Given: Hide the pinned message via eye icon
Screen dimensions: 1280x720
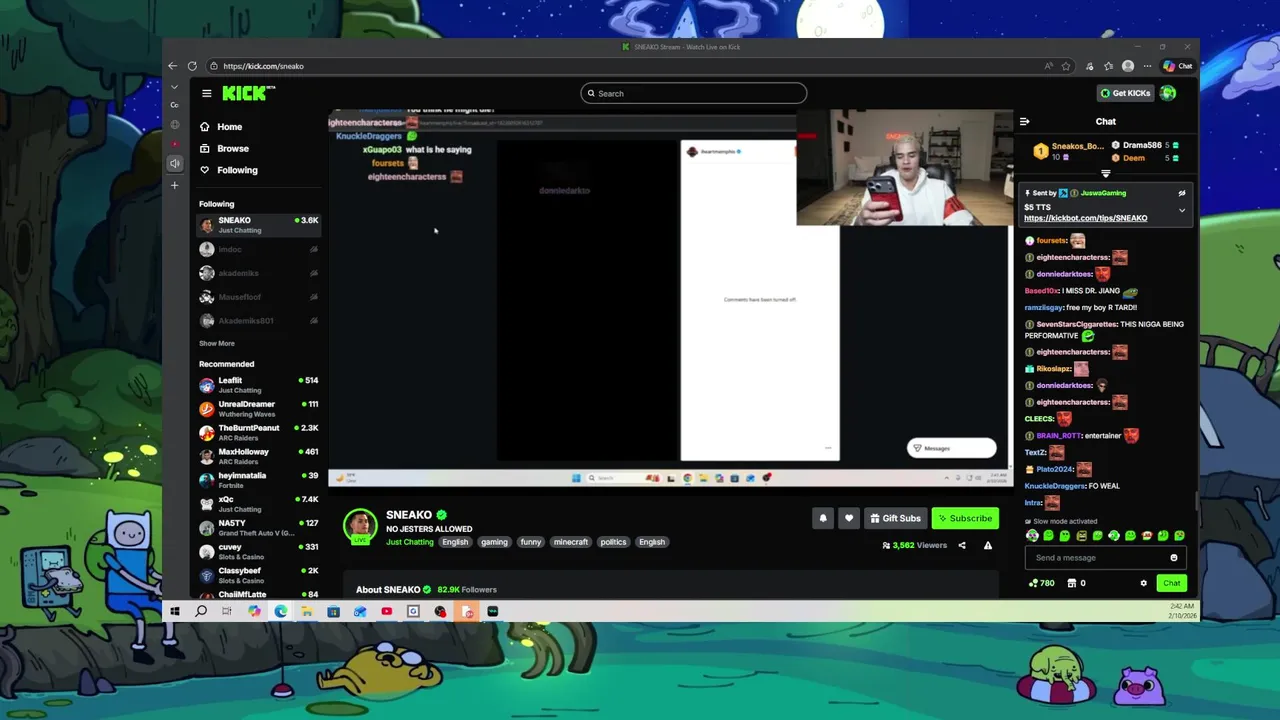Looking at the screenshot, I should pos(1181,193).
